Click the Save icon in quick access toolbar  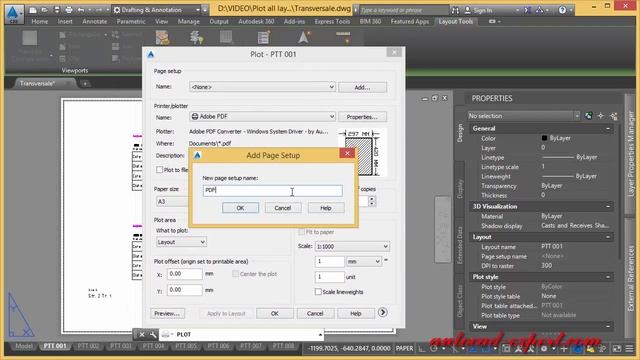click(57, 10)
